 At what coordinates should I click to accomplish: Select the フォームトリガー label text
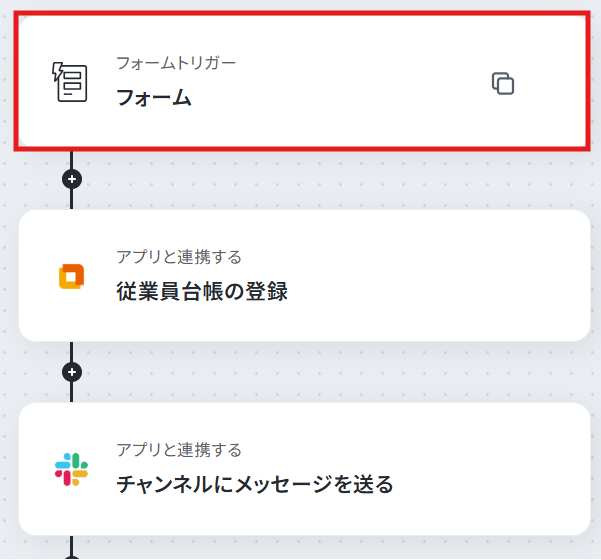click(x=176, y=63)
